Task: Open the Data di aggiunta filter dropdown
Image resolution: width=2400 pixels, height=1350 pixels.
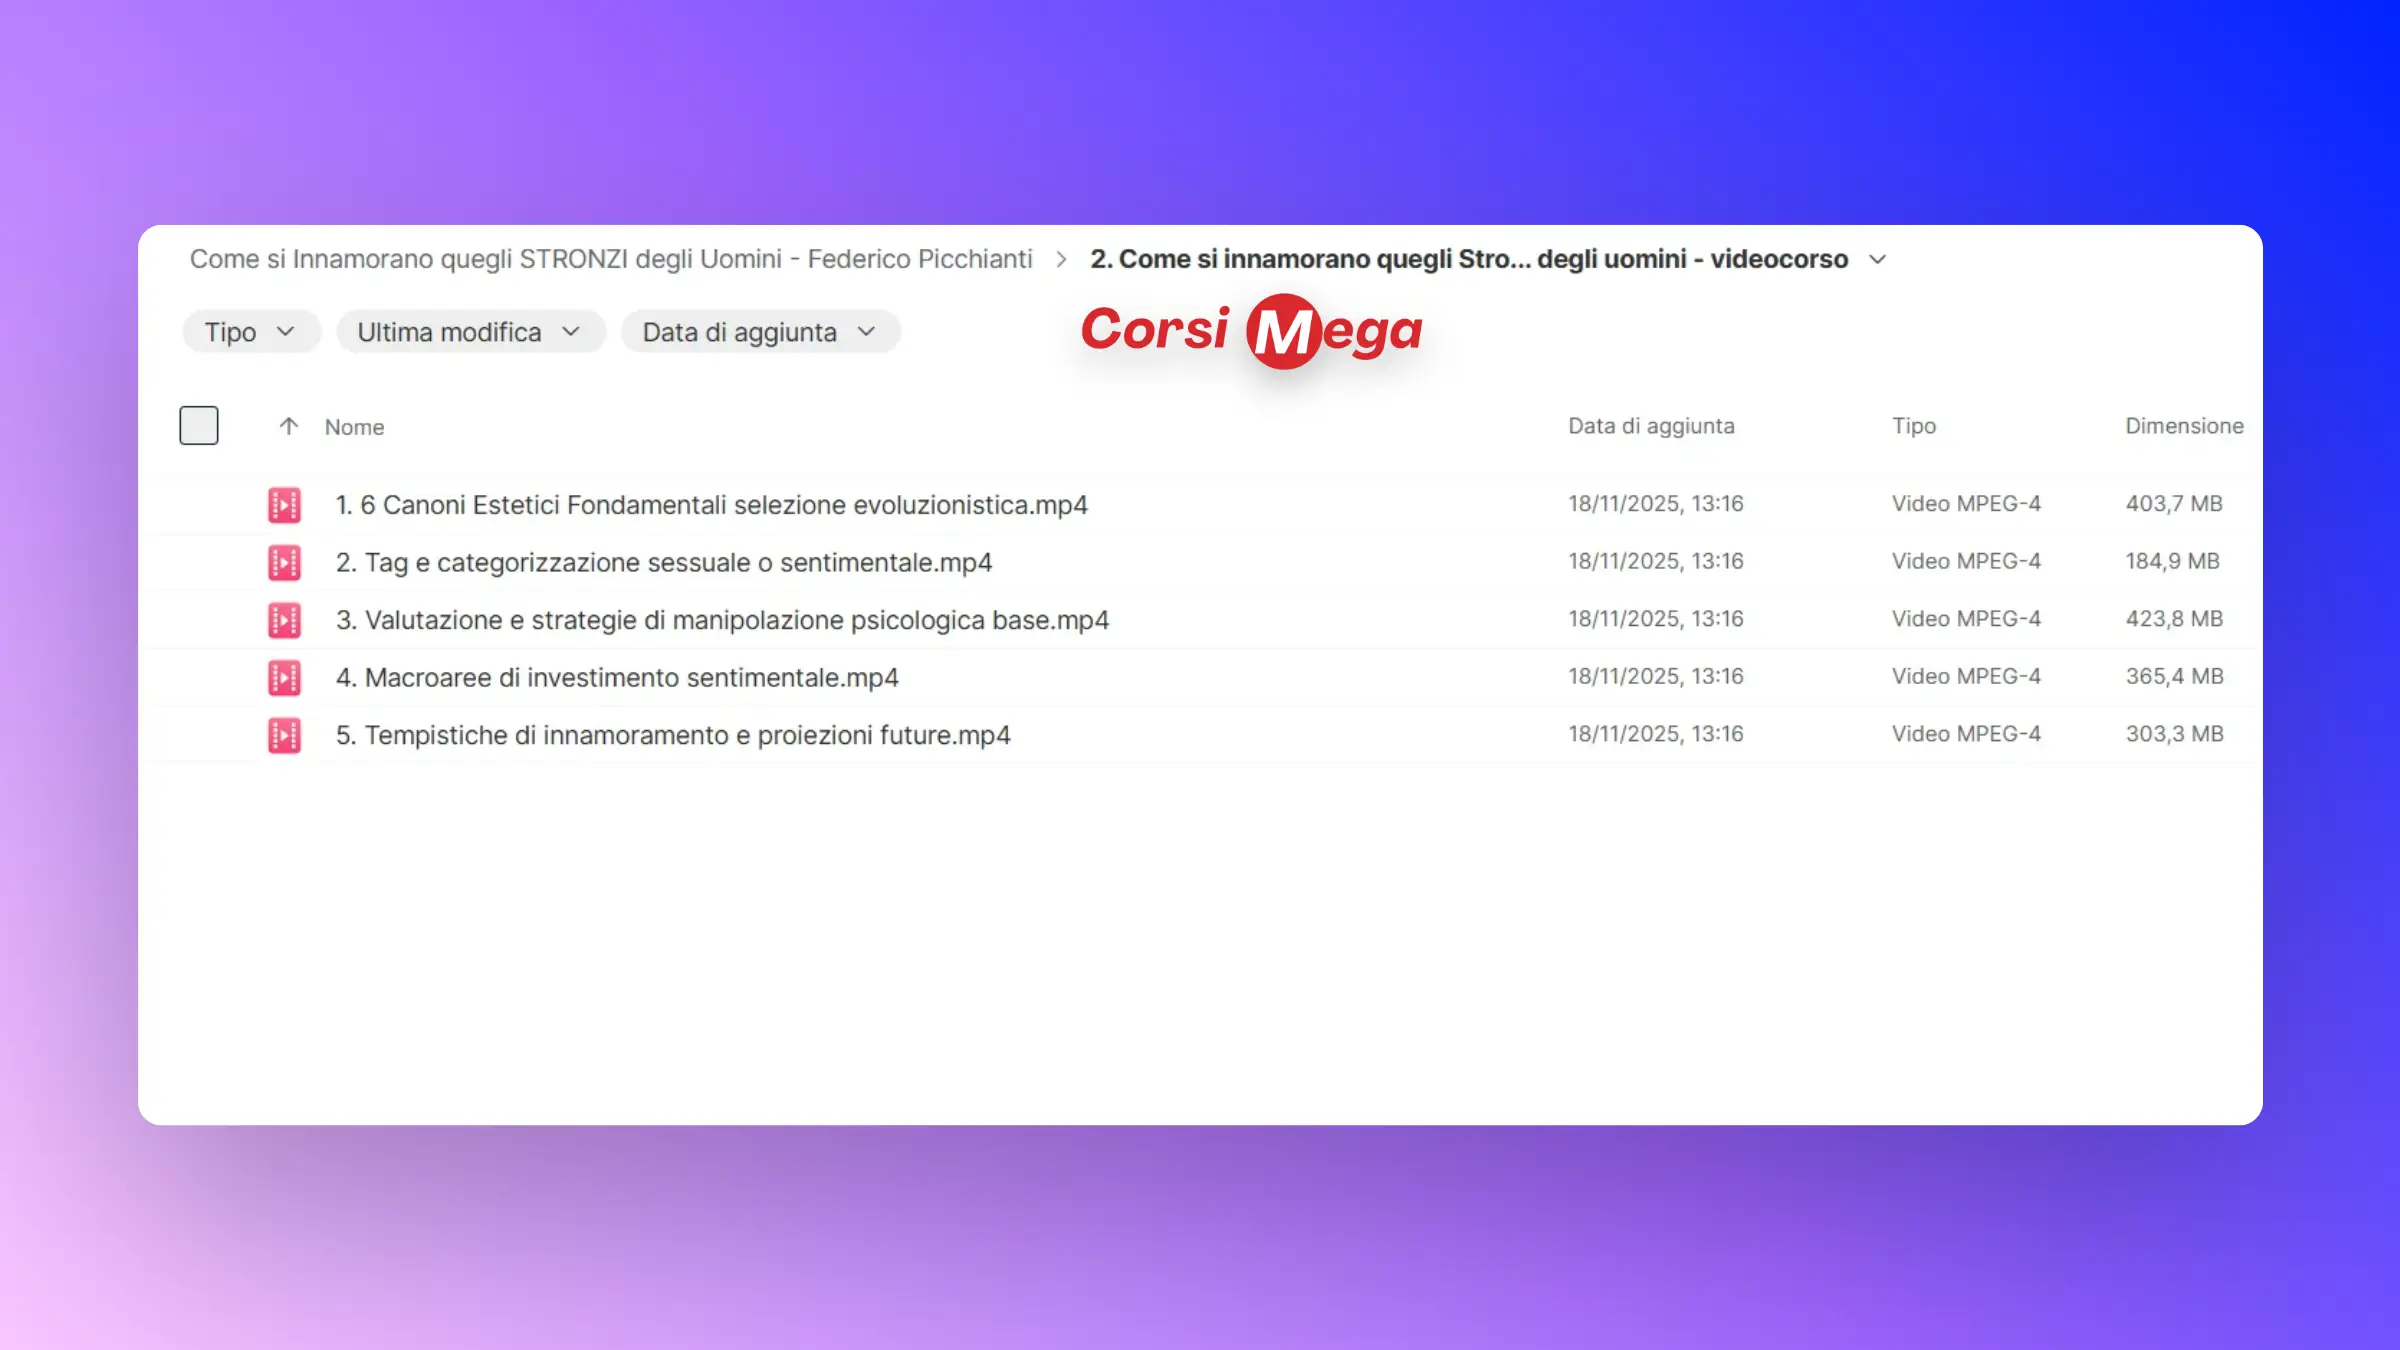Action: click(759, 332)
